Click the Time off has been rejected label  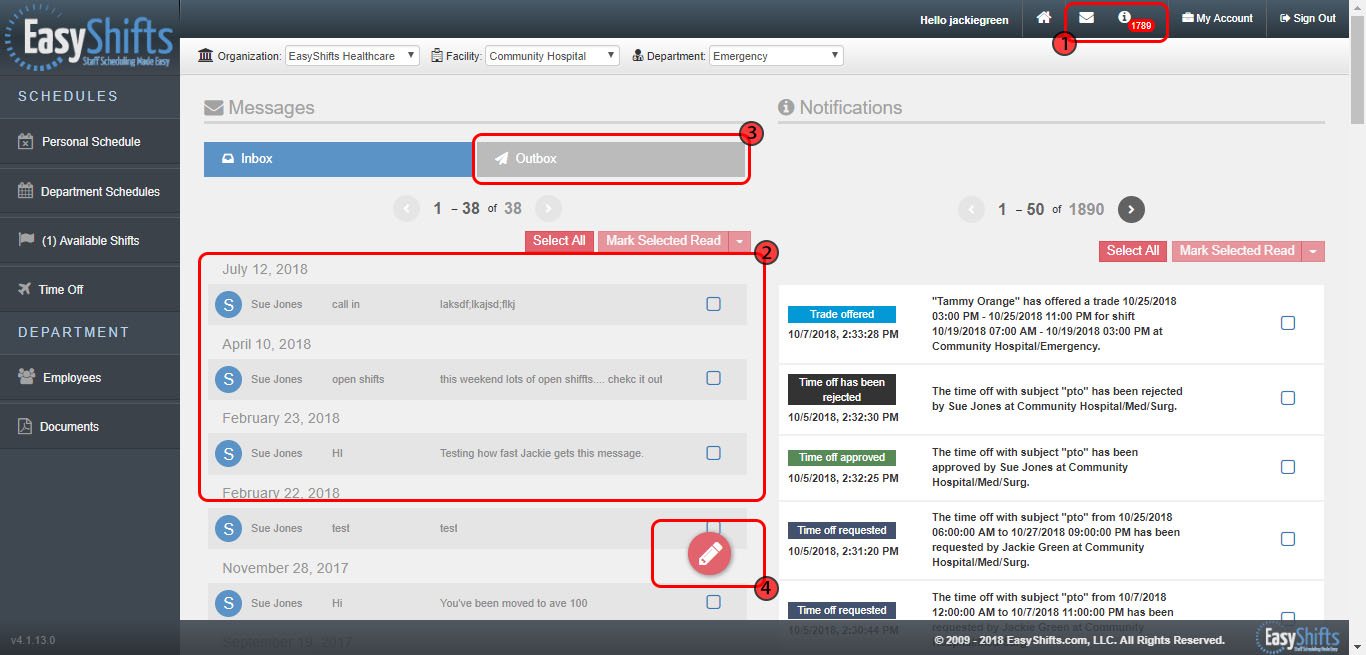pyautogui.click(x=842, y=390)
